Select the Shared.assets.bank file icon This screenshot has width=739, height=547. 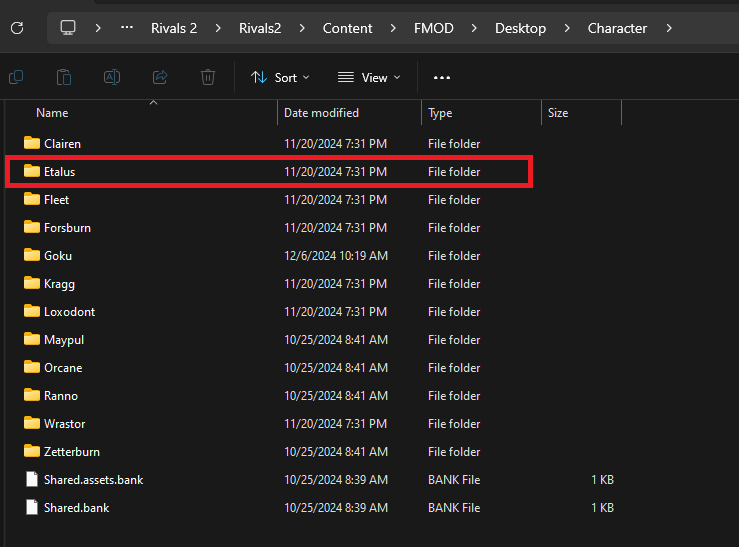point(32,479)
